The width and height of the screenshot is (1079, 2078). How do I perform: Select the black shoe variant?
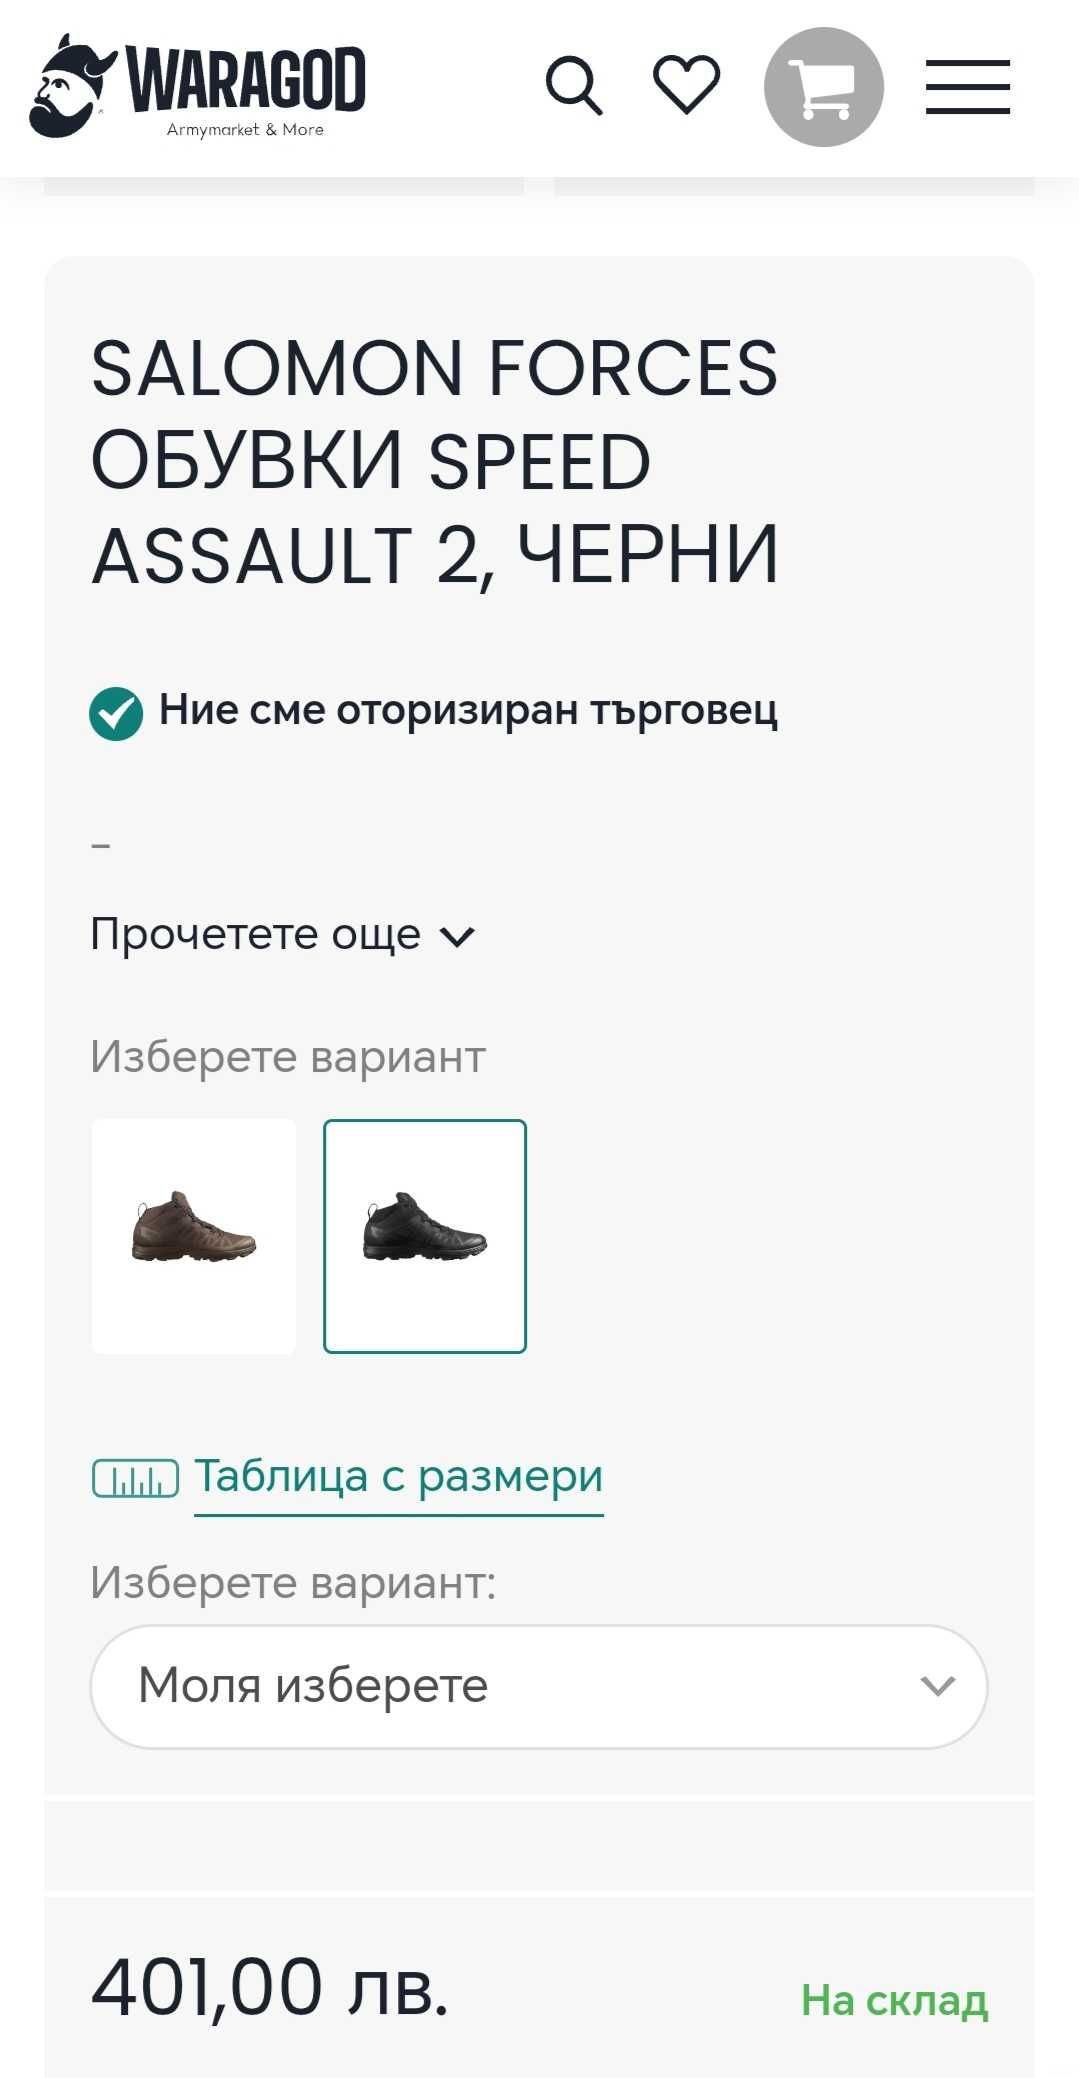click(425, 1236)
